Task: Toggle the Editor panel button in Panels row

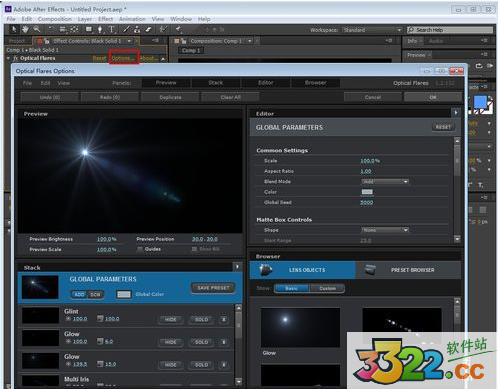Action: (266, 83)
